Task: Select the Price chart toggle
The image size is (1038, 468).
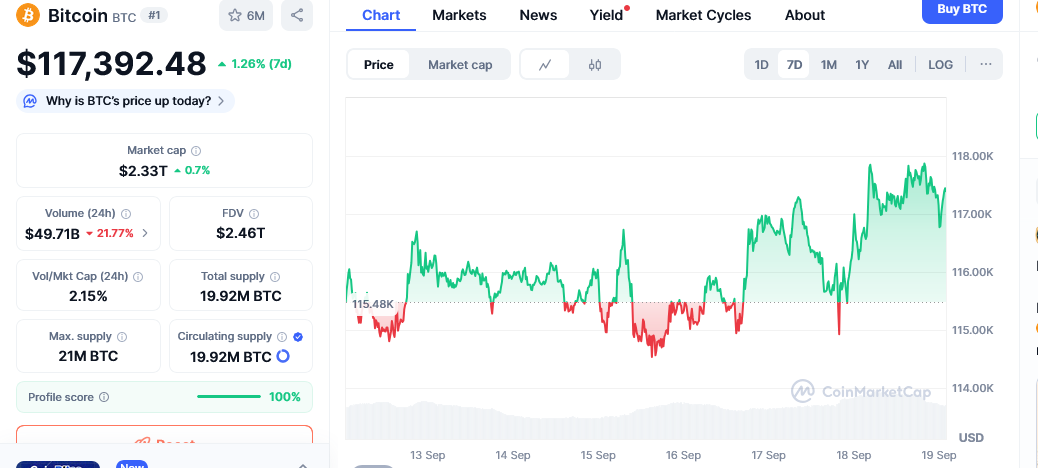Action: click(x=379, y=65)
